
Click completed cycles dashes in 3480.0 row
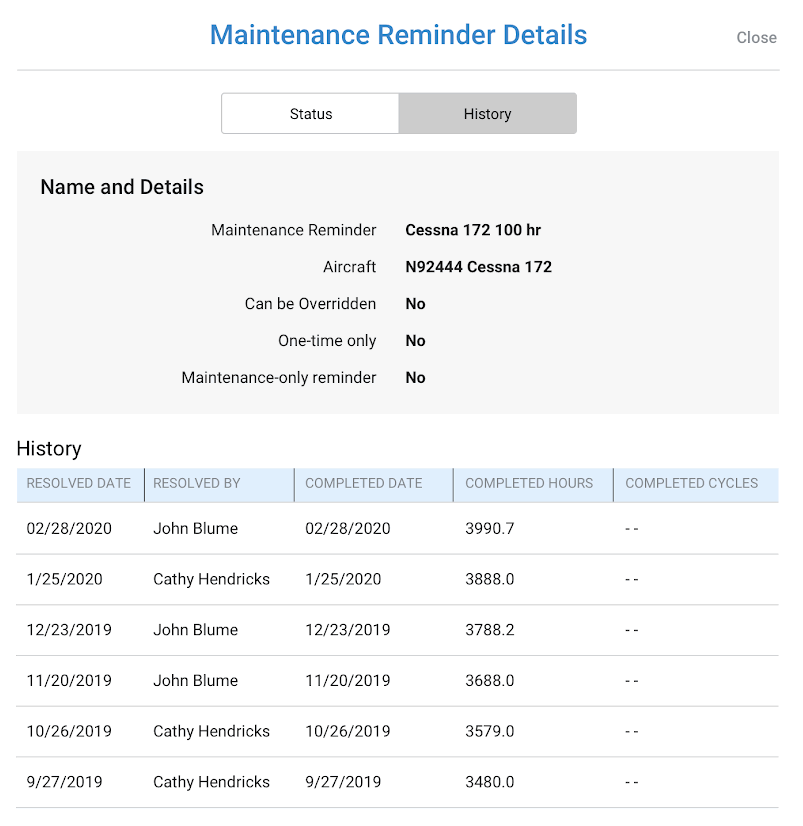pyautogui.click(x=632, y=782)
